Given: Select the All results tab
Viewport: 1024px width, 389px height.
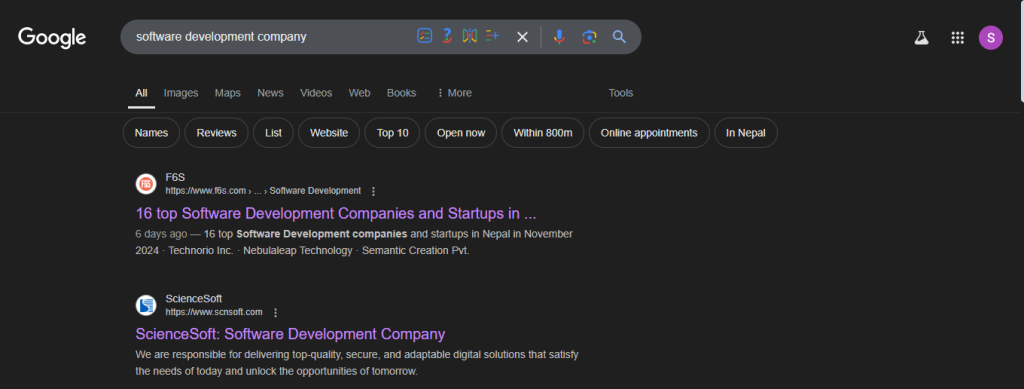Looking at the screenshot, I should [141, 93].
